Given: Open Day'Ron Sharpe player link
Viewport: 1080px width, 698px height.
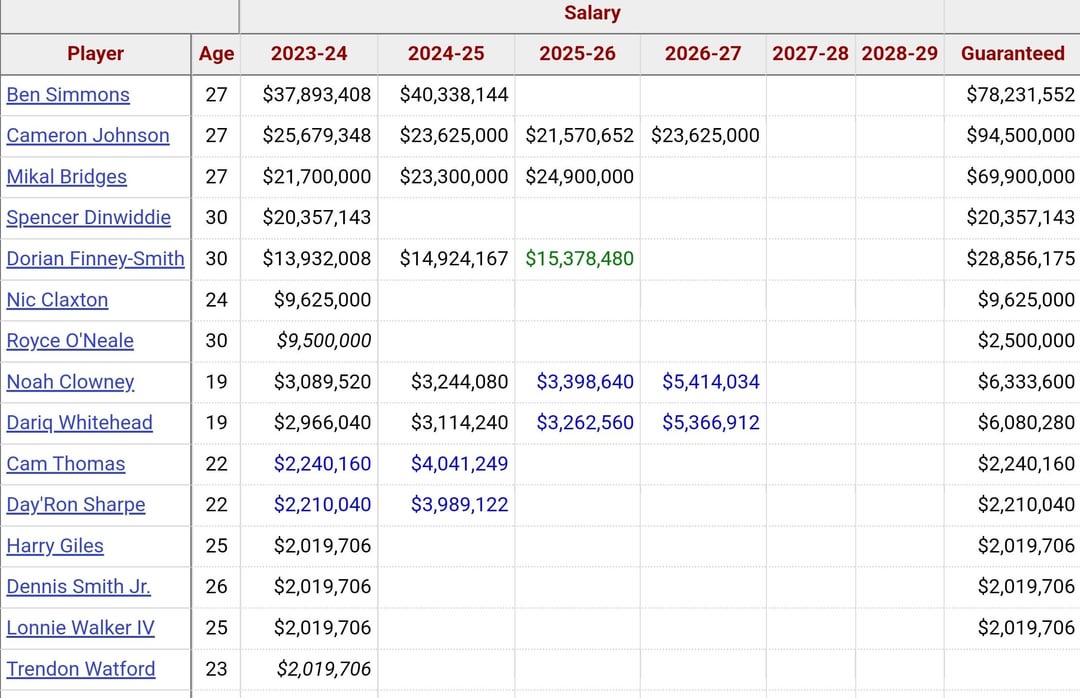Looking at the screenshot, I should pyautogui.click(x=76, y=505).
